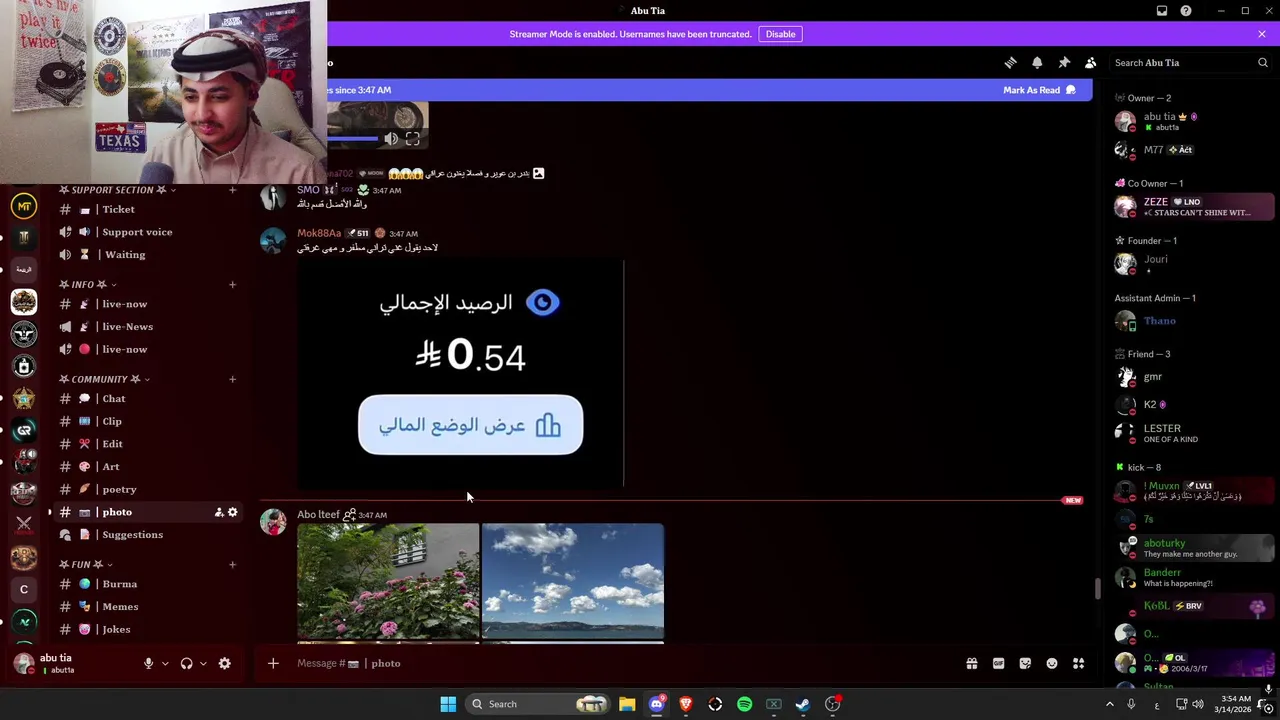Open the Edit channel
Viewport: 1280px width, 720px height.
click(x=148, y=444)
